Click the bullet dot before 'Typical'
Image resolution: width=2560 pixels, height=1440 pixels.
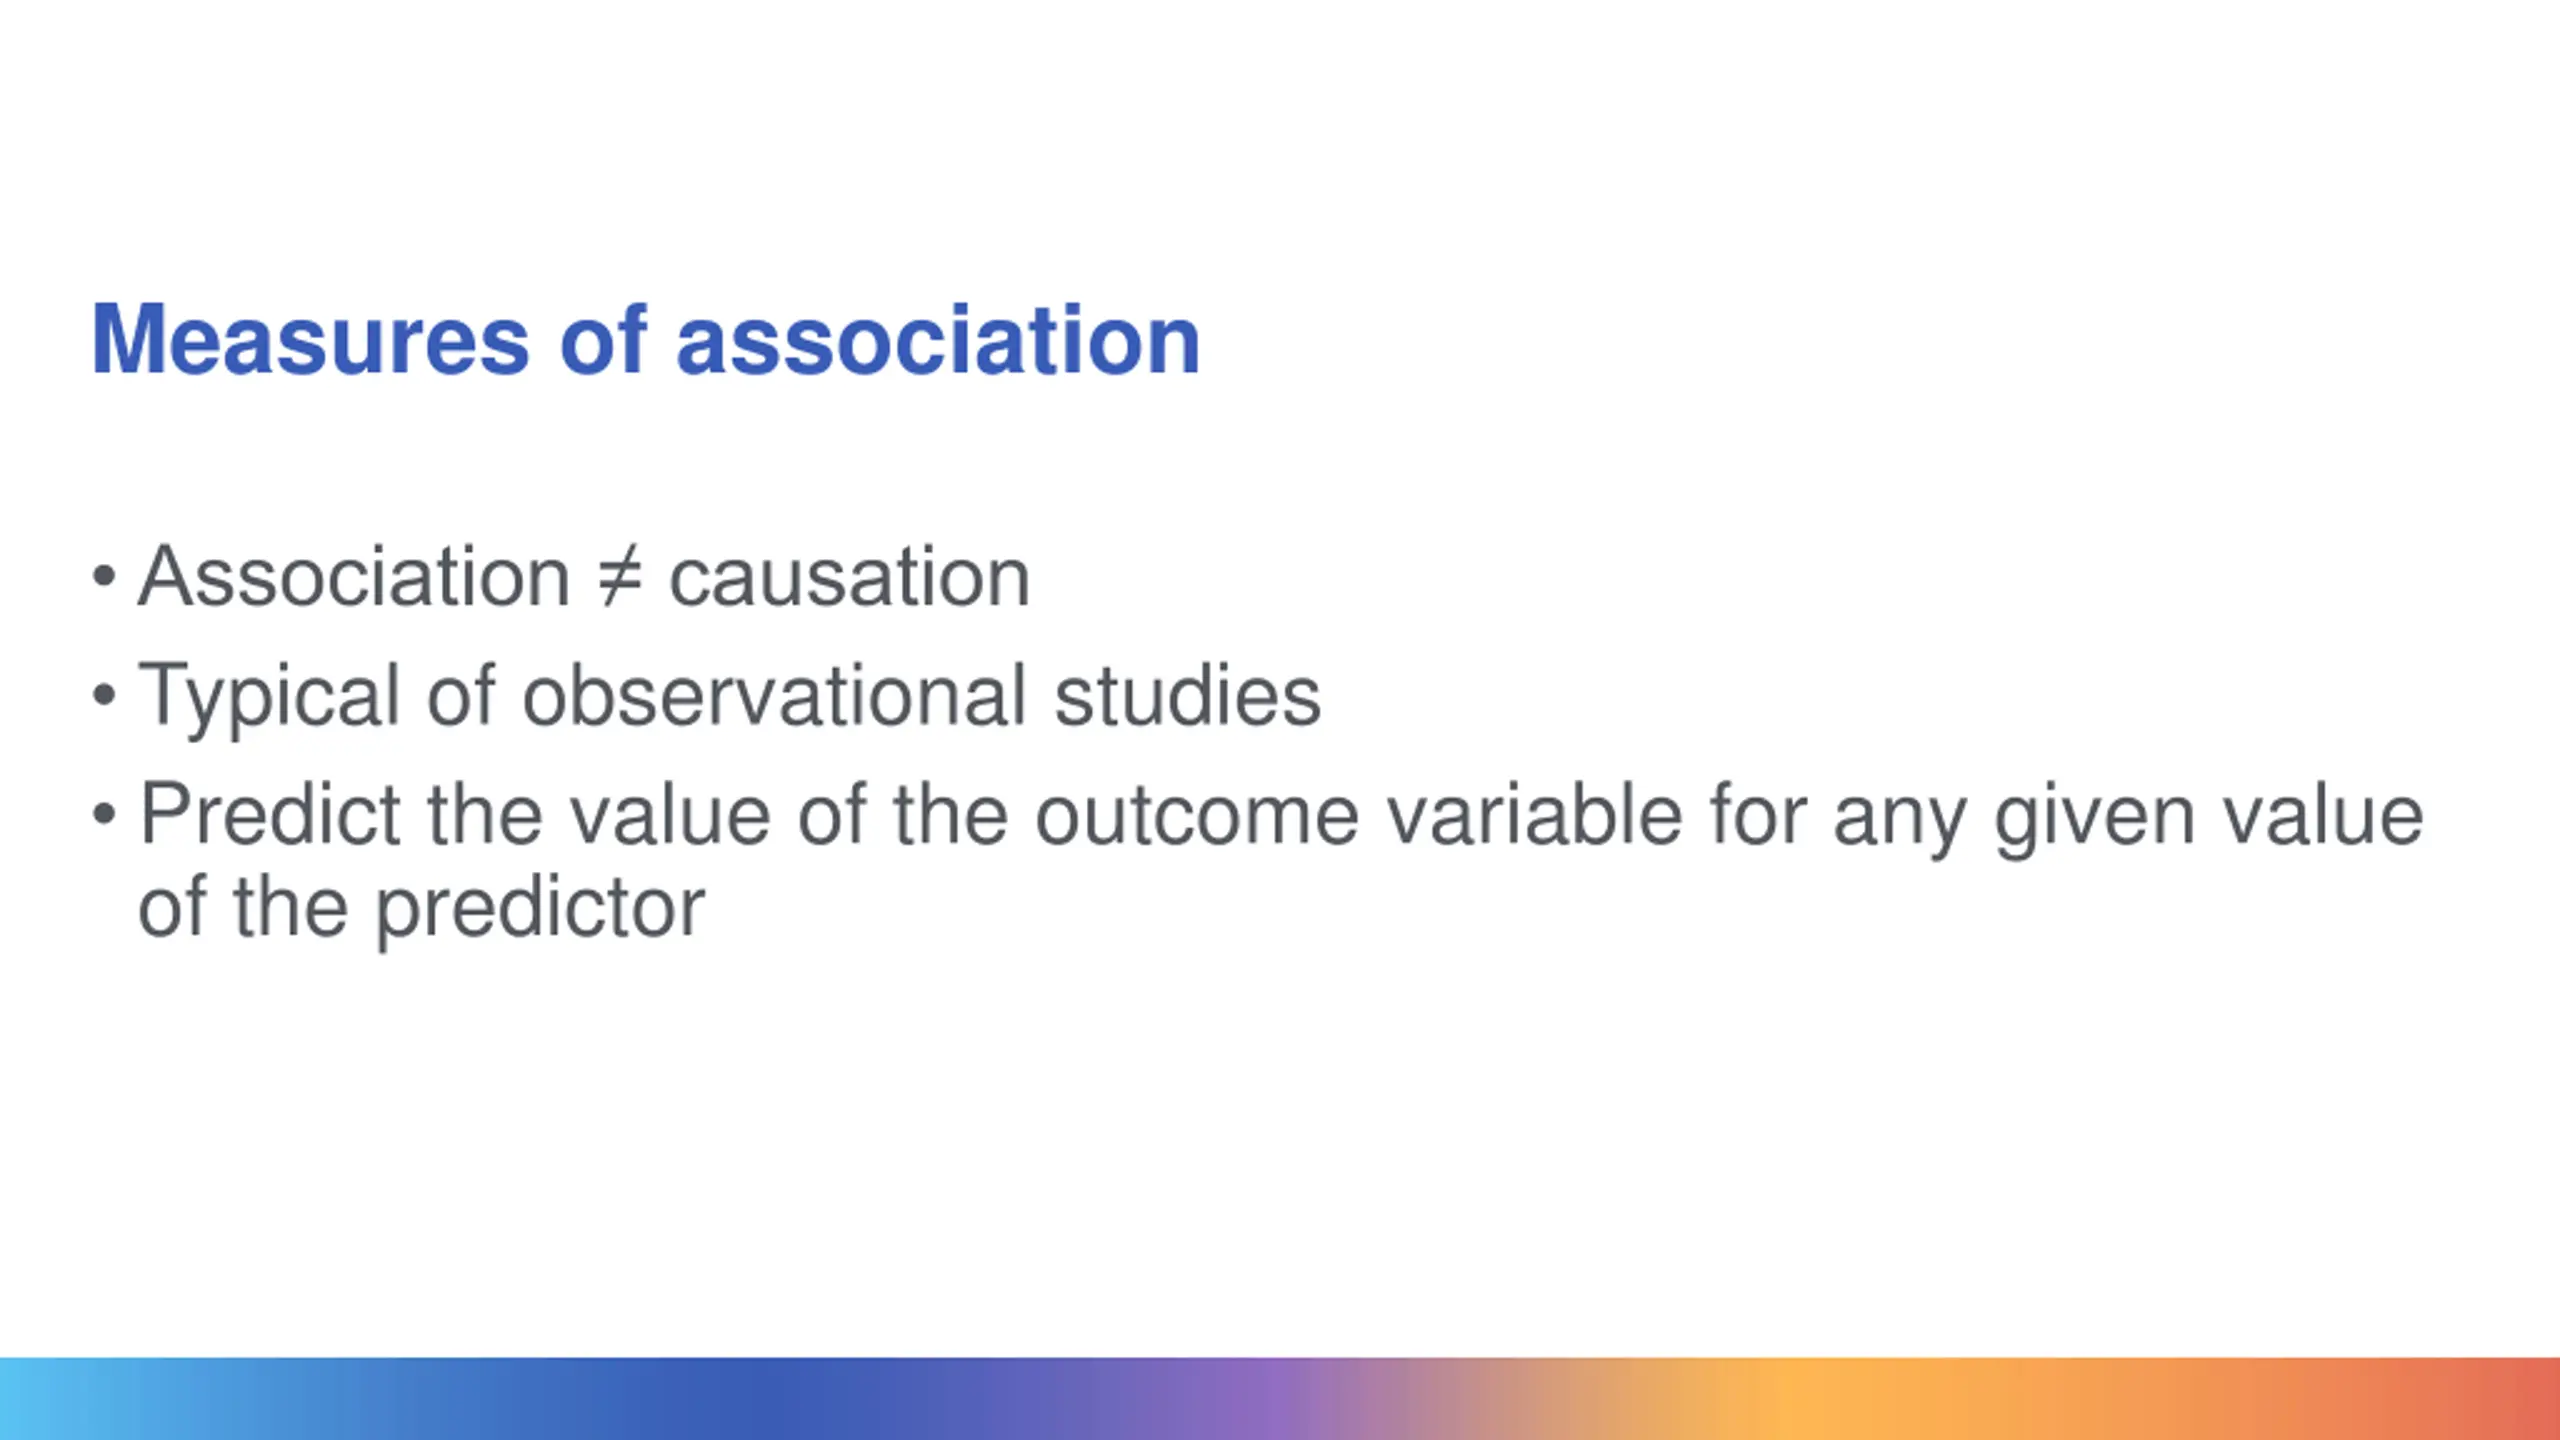pos(104,695)
